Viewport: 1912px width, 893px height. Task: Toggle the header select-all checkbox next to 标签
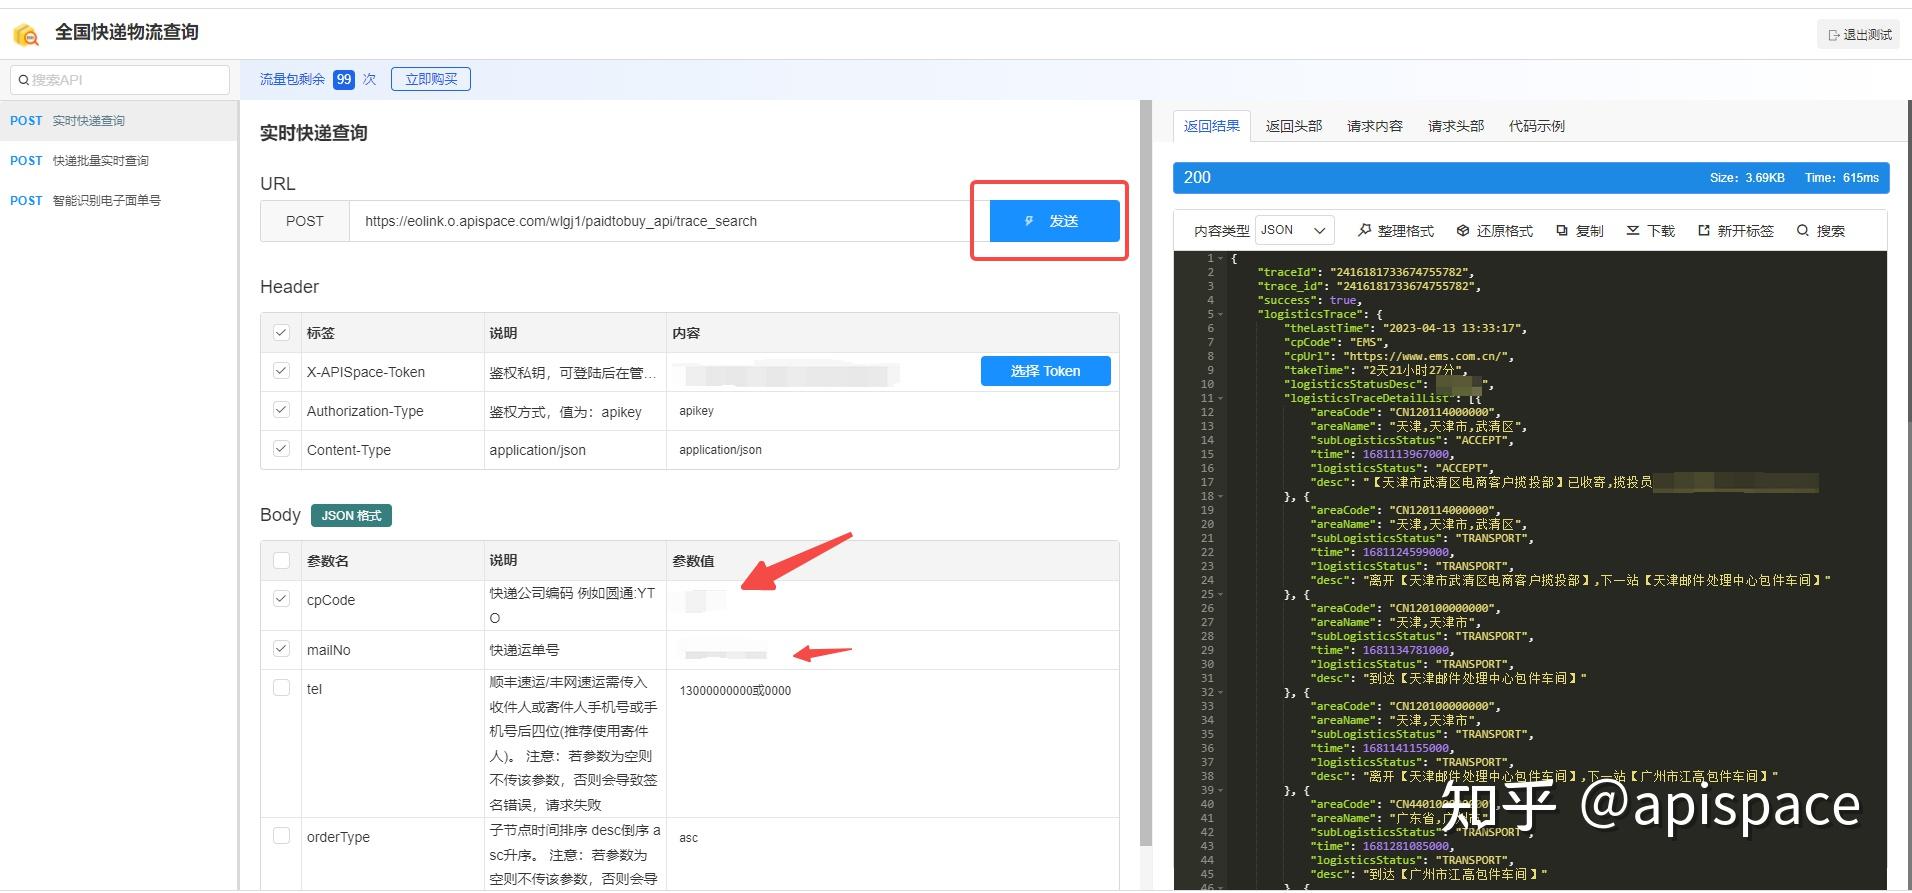point(281,333)
